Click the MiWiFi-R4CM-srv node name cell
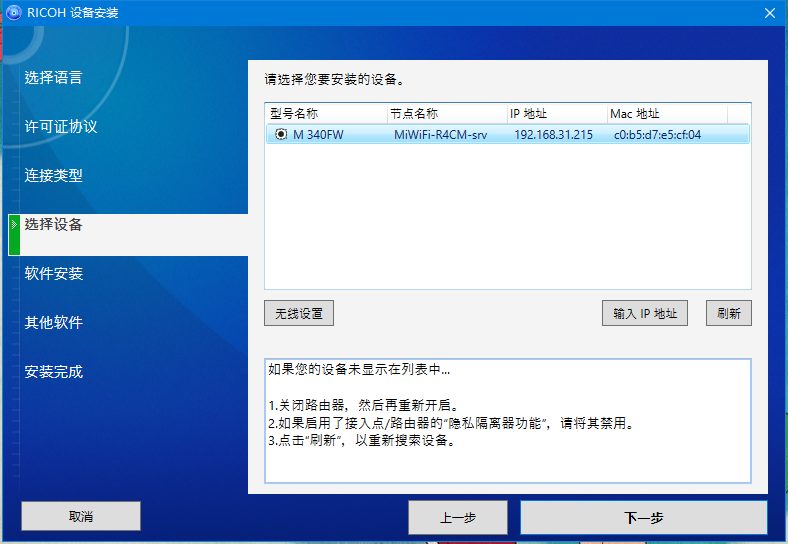 tap(440, 135)
